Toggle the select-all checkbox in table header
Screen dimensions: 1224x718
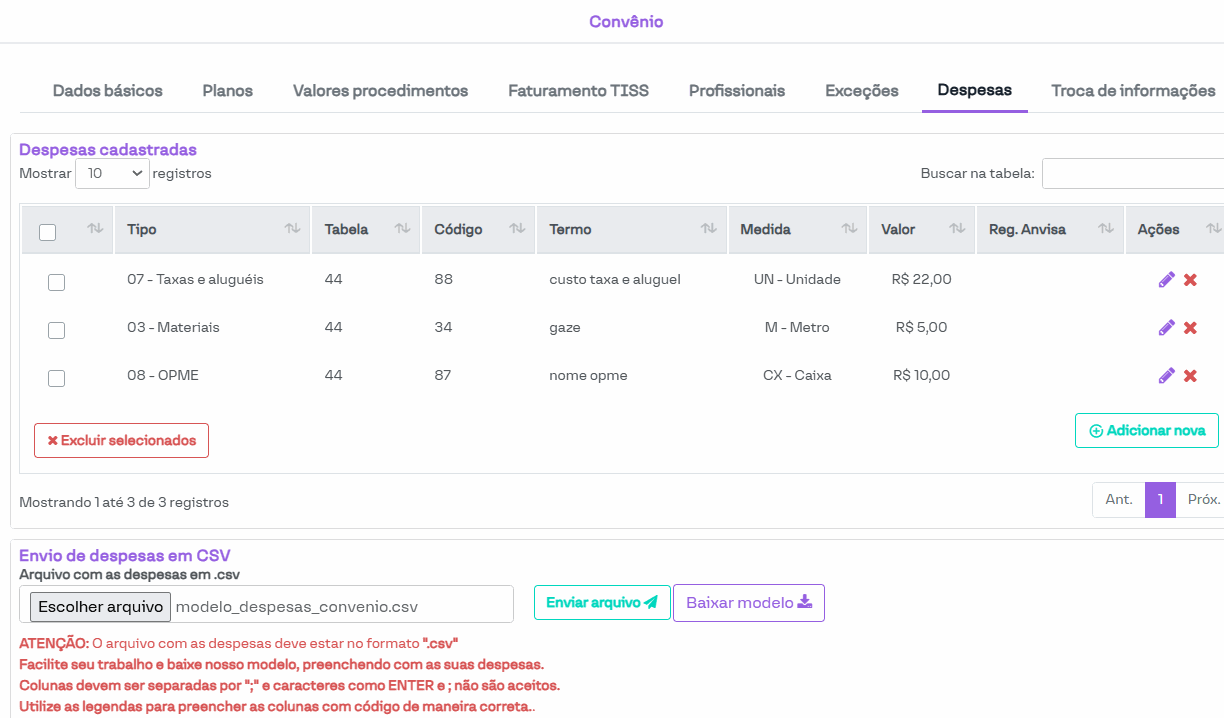(x=47, y=232)
